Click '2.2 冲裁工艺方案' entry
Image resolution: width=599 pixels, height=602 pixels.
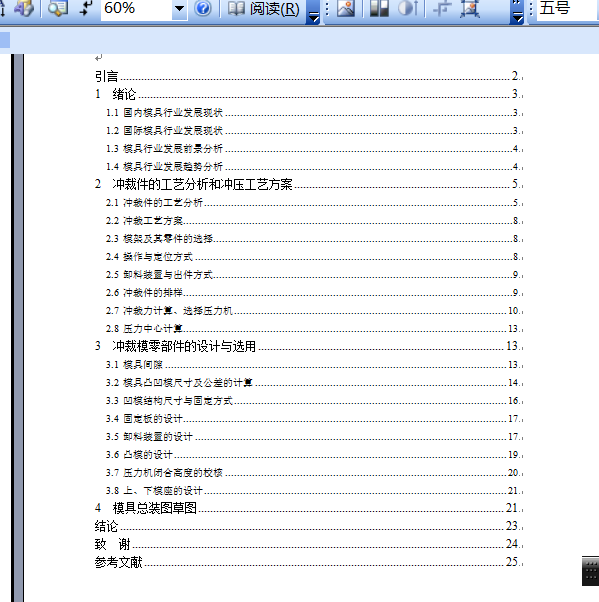[x=314, y=220]
